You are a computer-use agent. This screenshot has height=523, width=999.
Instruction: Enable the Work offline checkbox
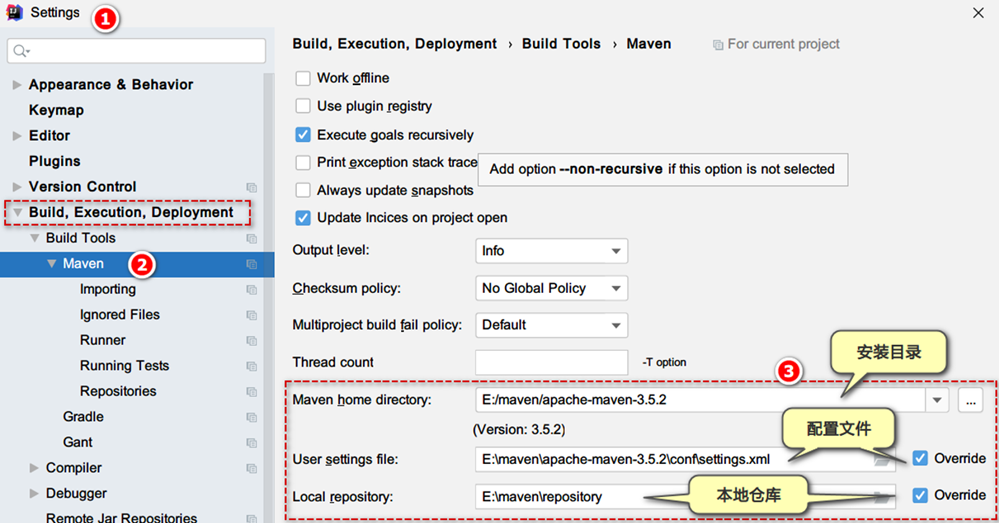click(x=303, y=78)
